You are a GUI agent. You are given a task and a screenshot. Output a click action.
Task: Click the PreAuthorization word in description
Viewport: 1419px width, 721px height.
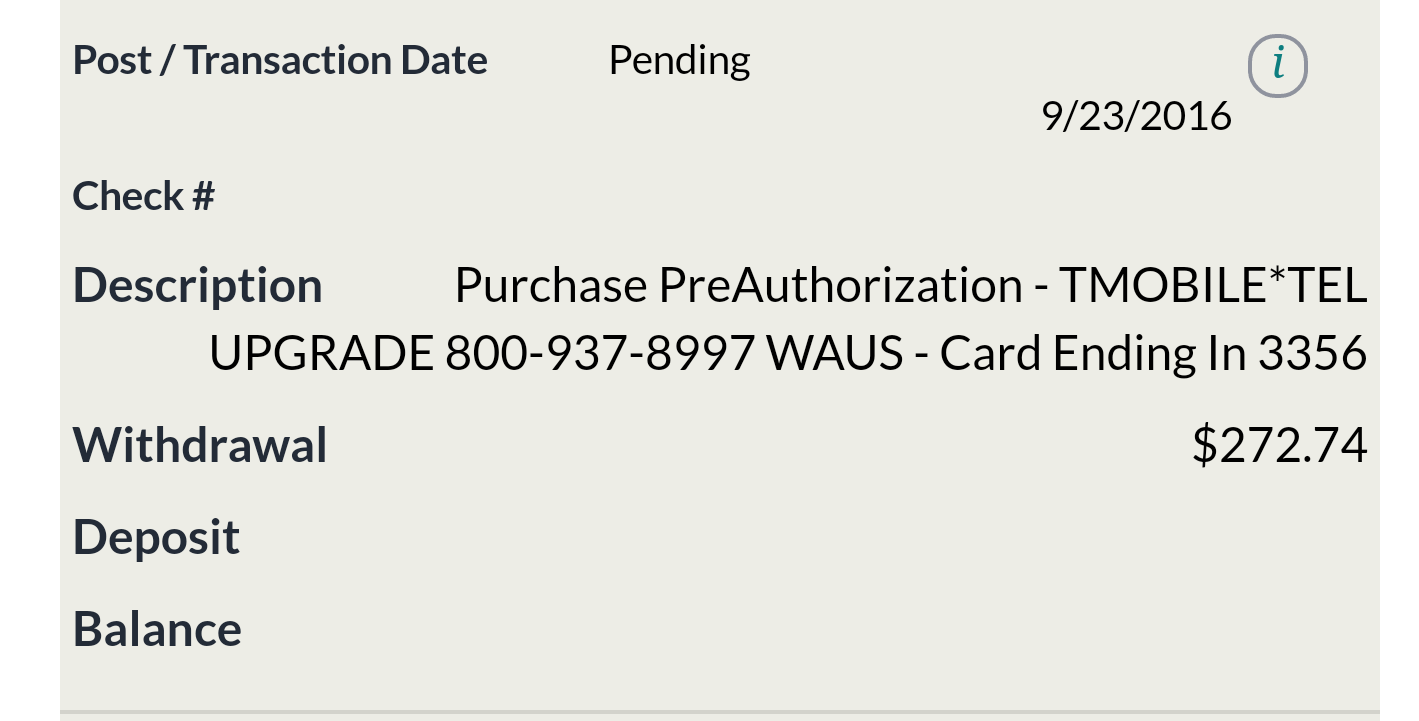pos(840,285)
